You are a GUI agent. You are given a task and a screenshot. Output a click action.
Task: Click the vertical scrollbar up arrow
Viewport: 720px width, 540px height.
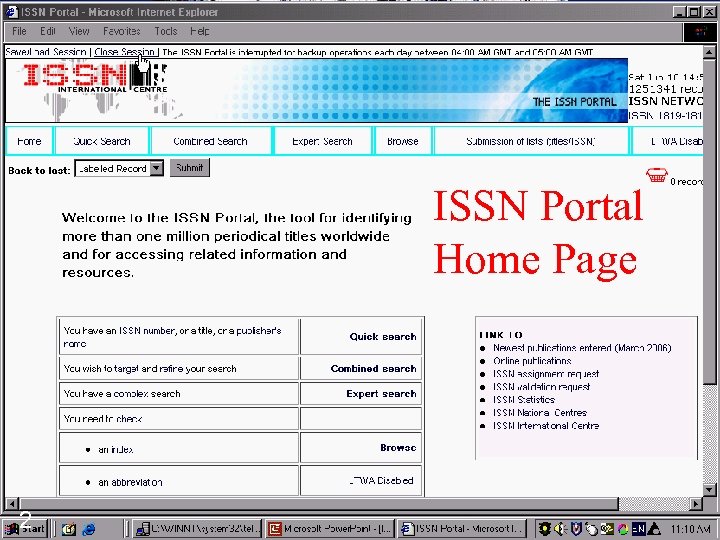coord(709,52)
